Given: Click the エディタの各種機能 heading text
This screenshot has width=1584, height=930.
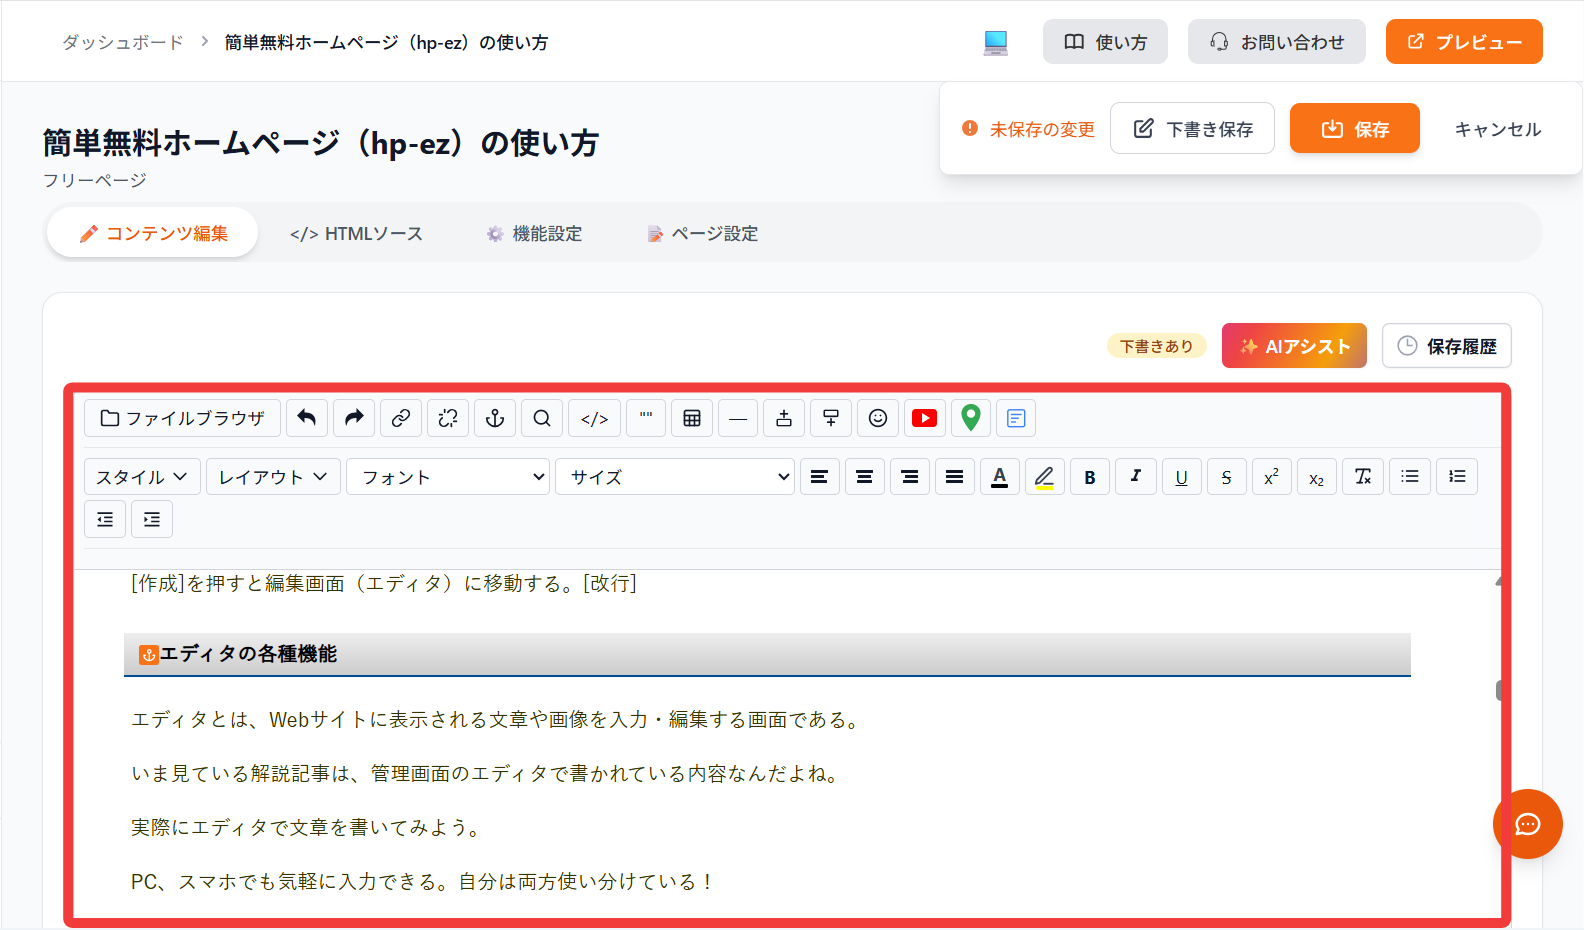Looking at the screenshot, I should point(249,654).
